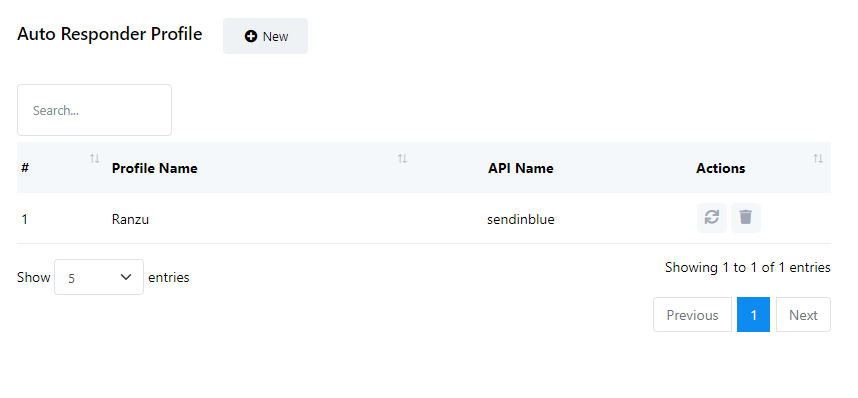Click the sendinblue API name cell
The width and height of the screenshot is (858, 398).
[520, 220]
